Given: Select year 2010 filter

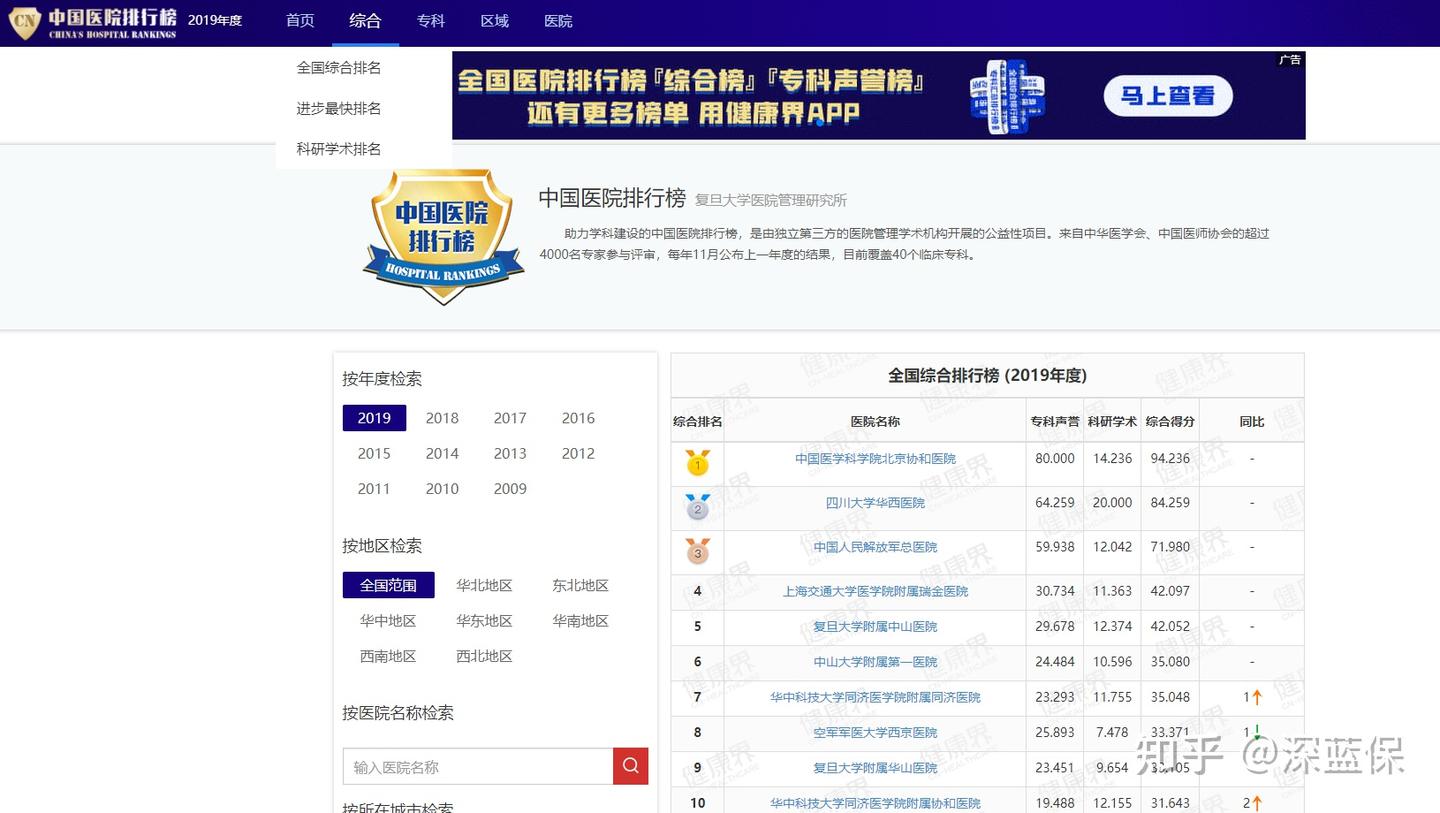Looking at the screenshot, I should click(x=442, y=489).
